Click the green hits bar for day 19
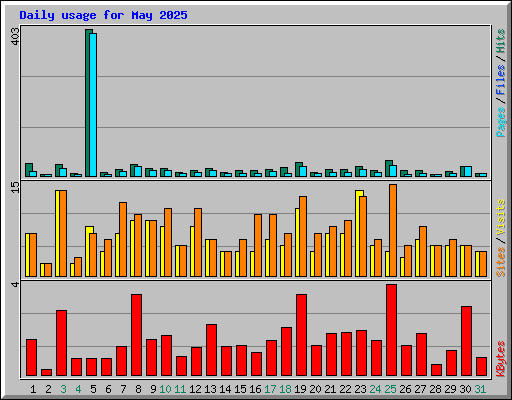Screen dimensions: 512x400 (x=298, y=169)
